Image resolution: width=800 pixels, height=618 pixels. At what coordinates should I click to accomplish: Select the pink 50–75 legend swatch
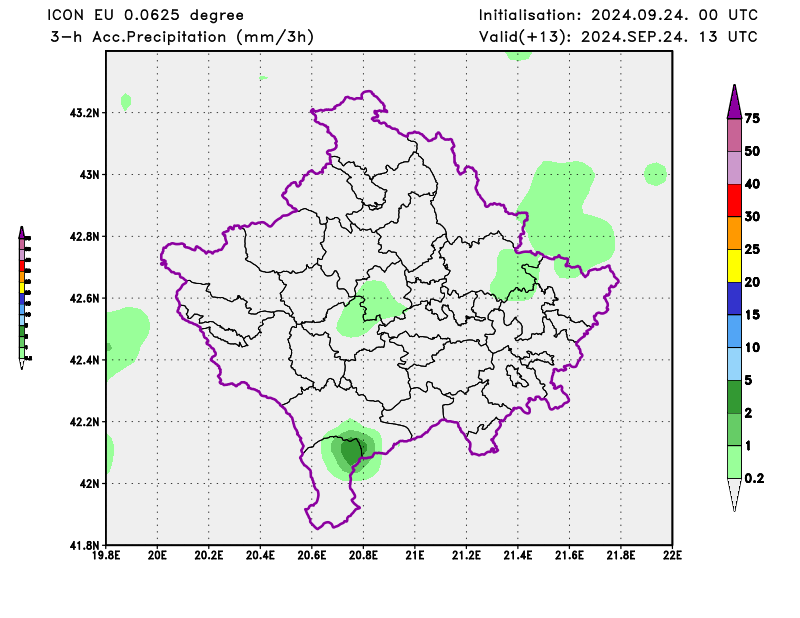tap(734, 135)
